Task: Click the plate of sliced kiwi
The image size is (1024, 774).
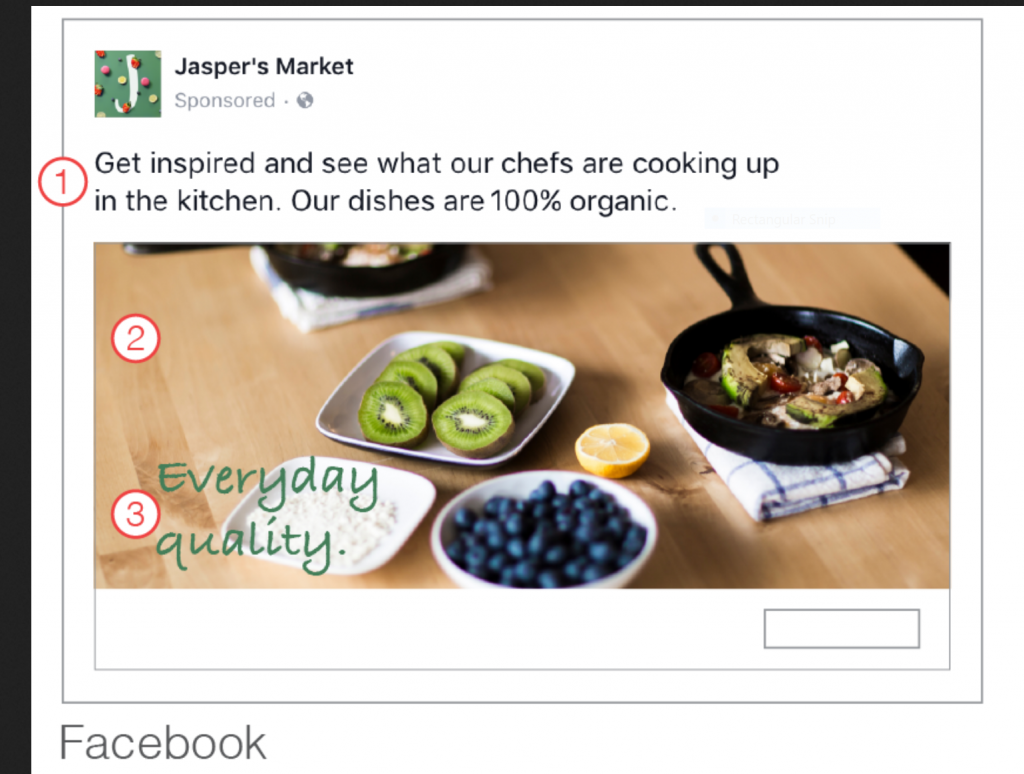Action: click(x=445, y=398)
